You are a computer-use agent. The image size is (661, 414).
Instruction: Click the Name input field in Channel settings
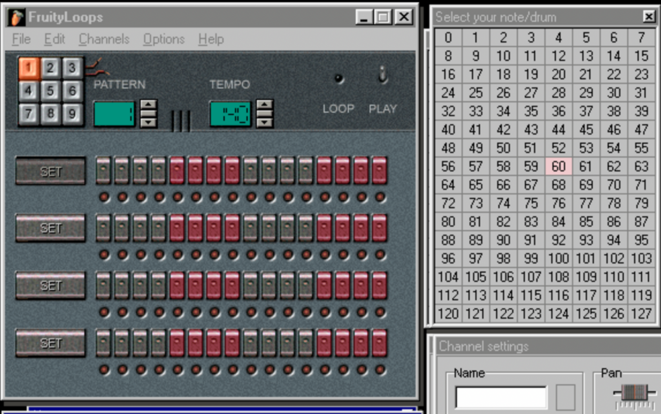click(501, 397)
